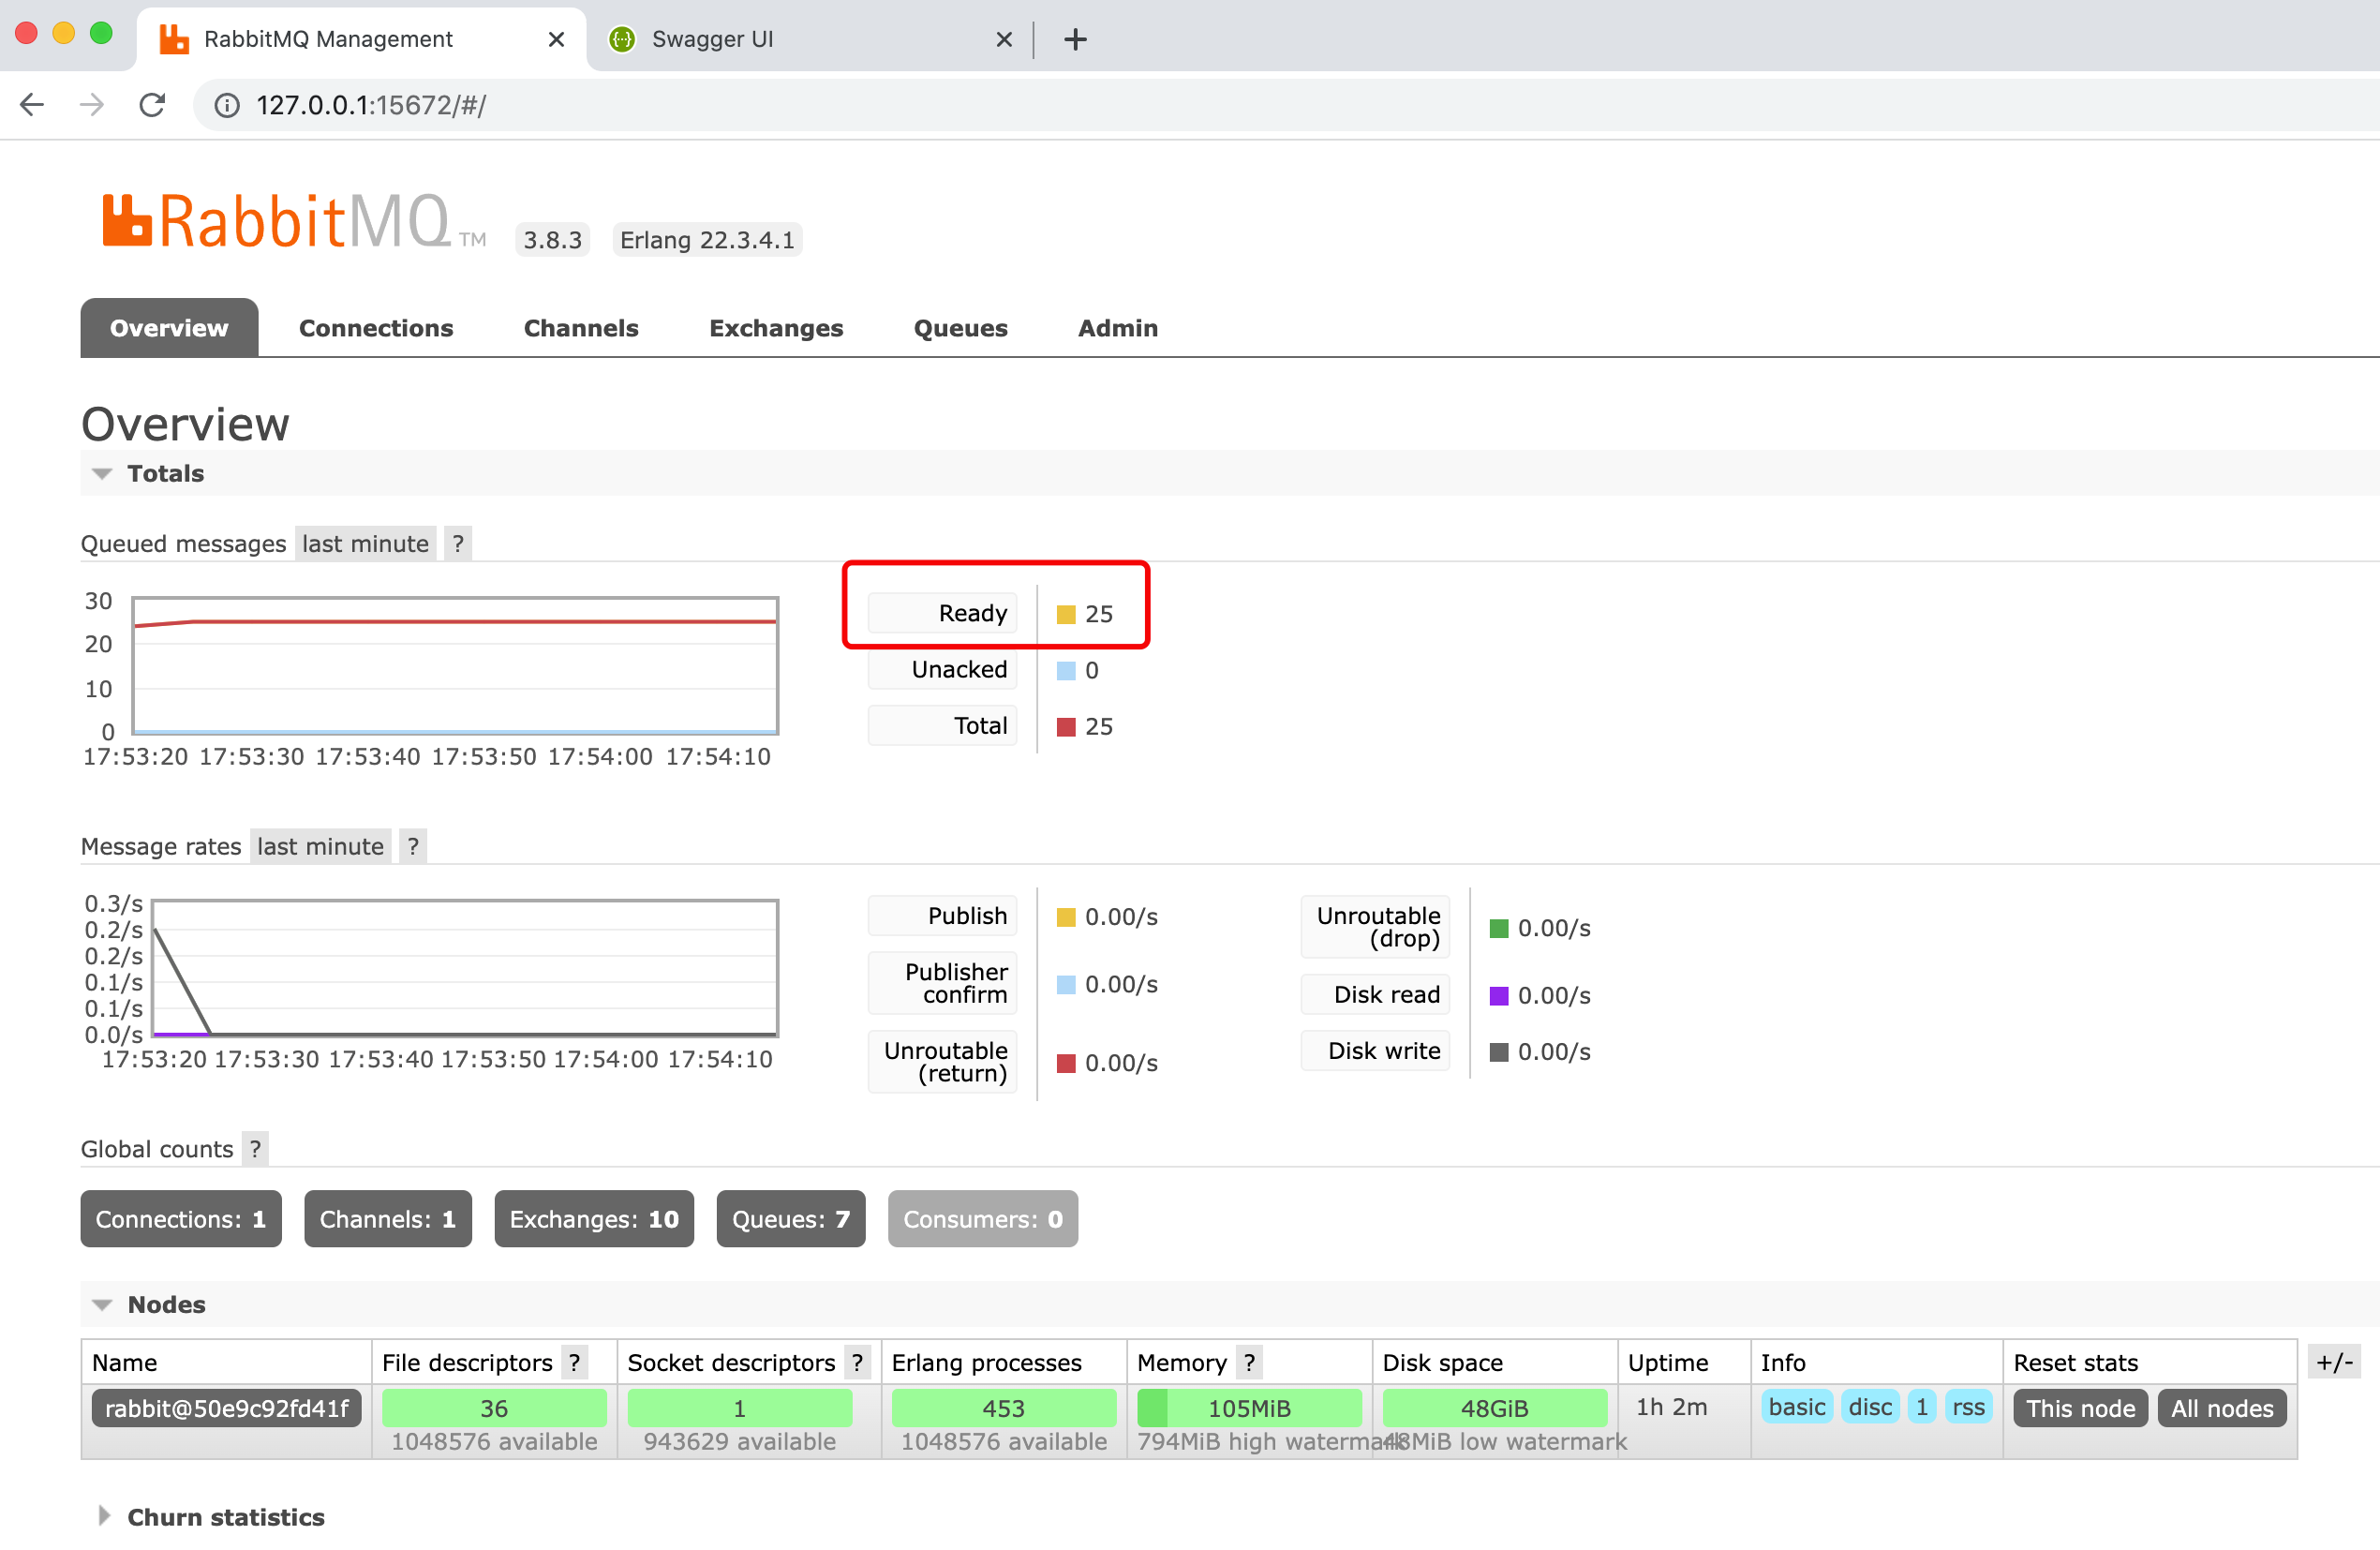
Task: Close the Swagger UI tab
Action: tap(1004, 39)
